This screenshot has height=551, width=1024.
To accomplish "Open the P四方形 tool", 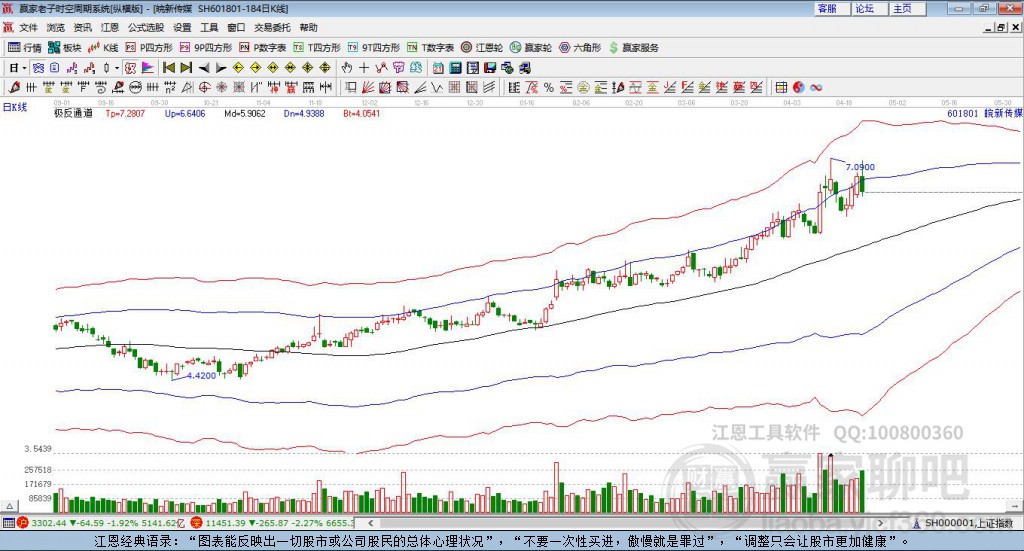I will click(x=149, y=48).
